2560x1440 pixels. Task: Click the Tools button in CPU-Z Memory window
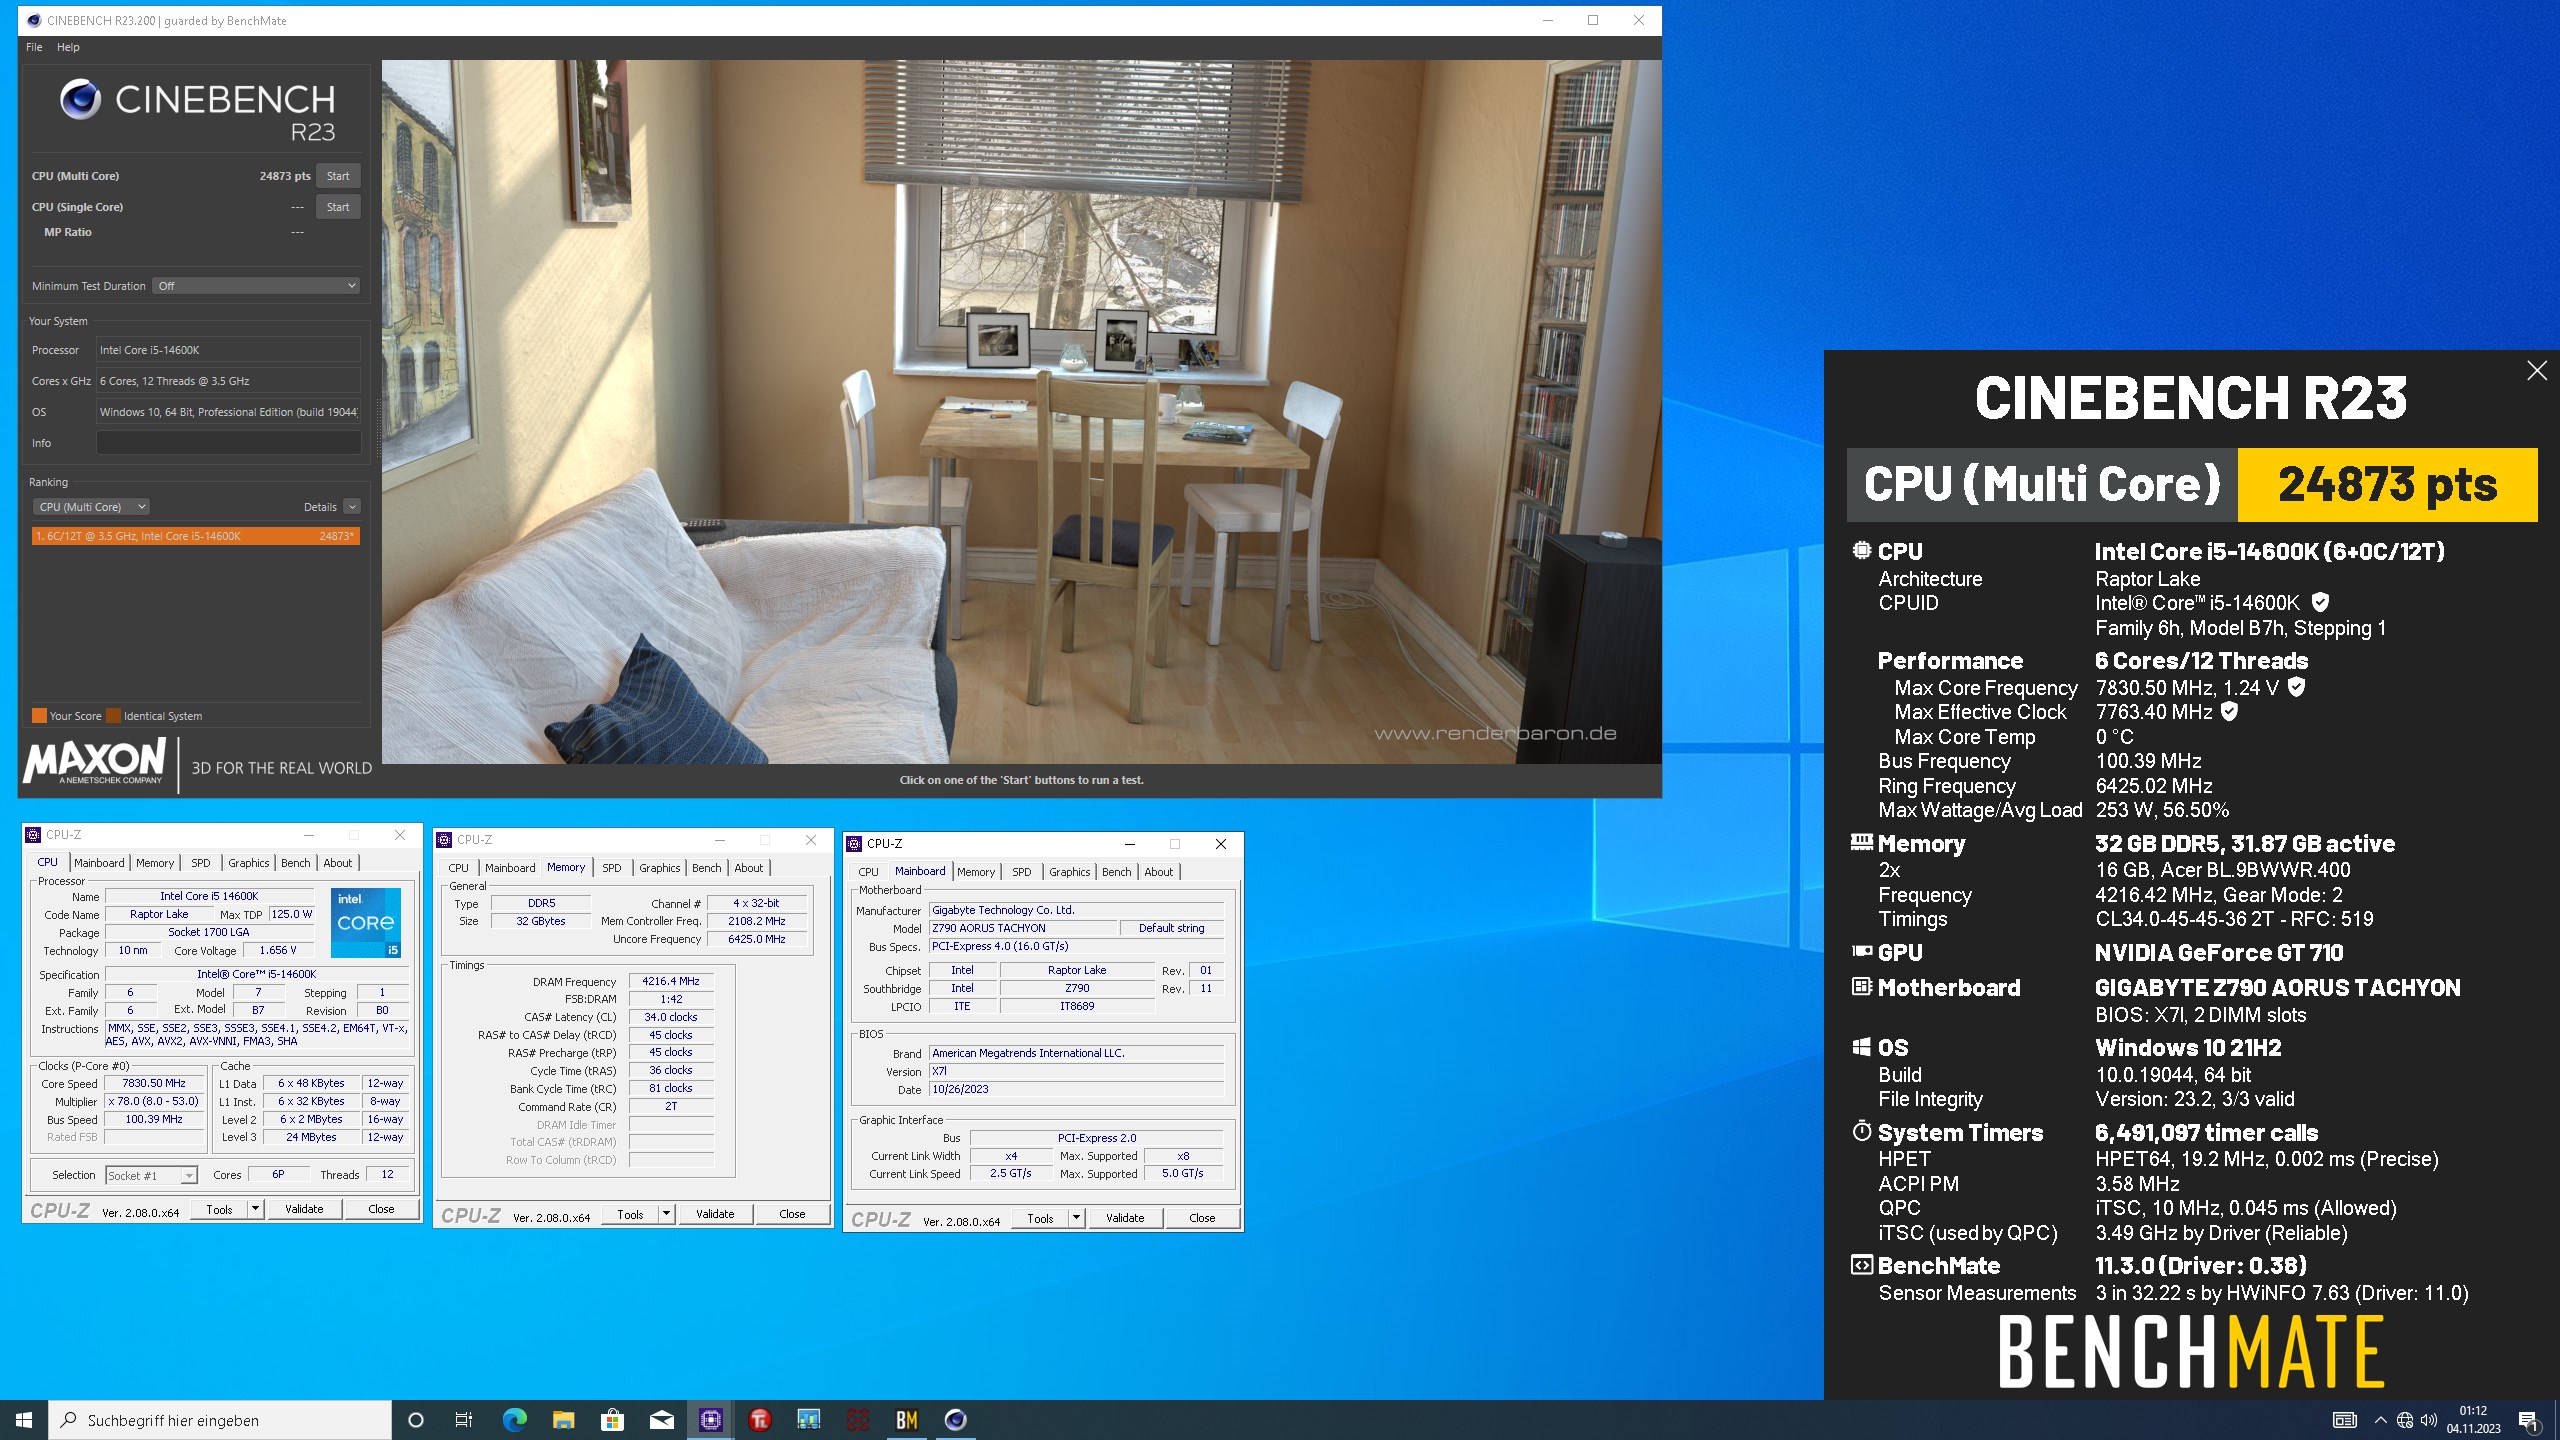coord(630,1214)
